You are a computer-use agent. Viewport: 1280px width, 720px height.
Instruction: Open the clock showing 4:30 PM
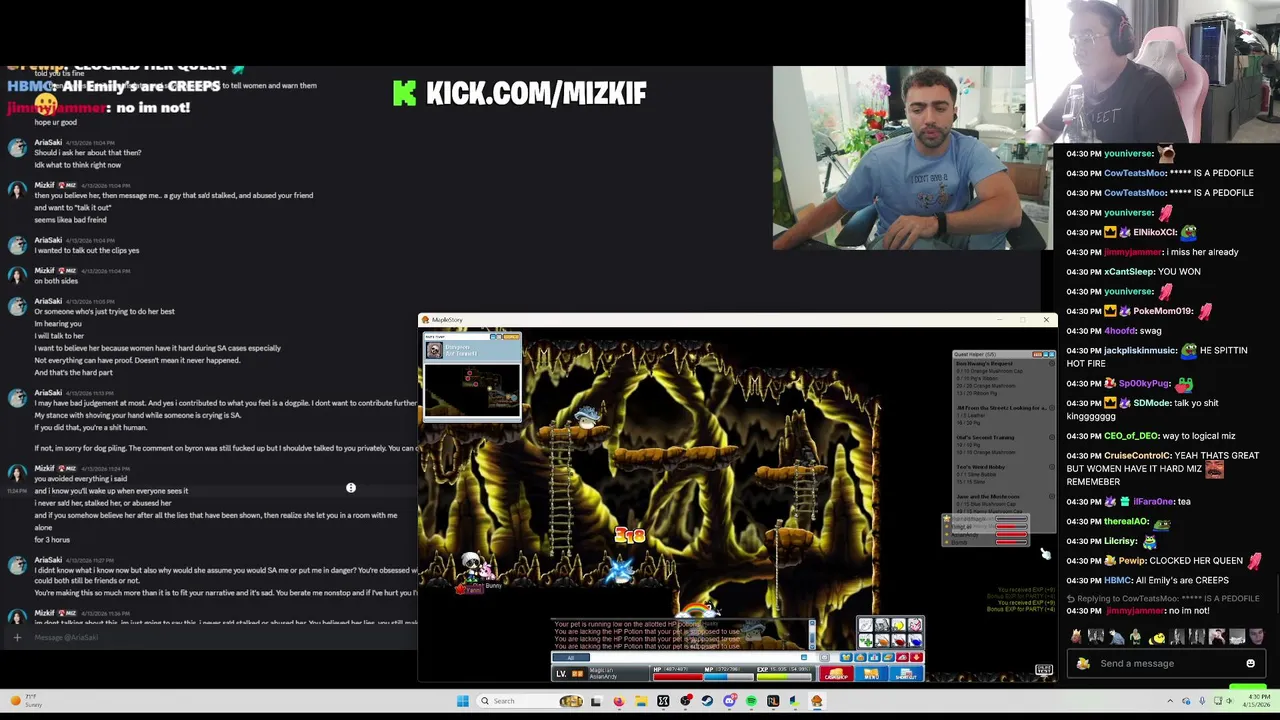(x=1257, y=700)
